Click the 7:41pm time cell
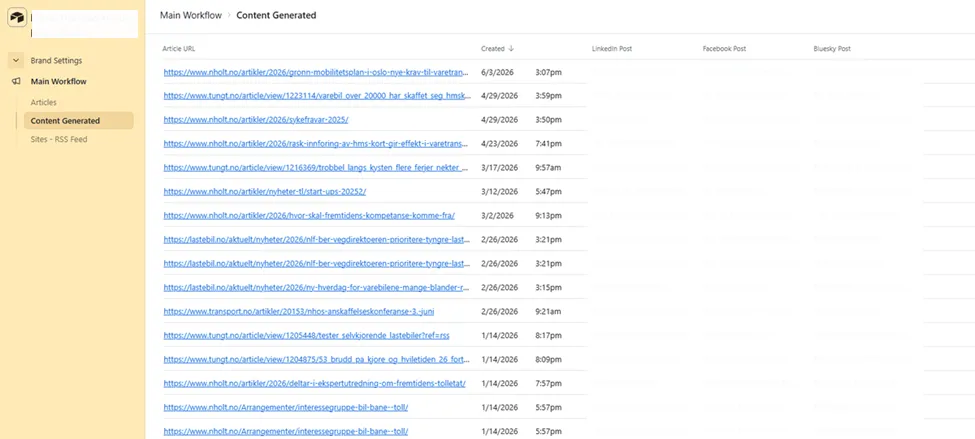This screenshot has height=439, width=975. (x=548, y=144)
